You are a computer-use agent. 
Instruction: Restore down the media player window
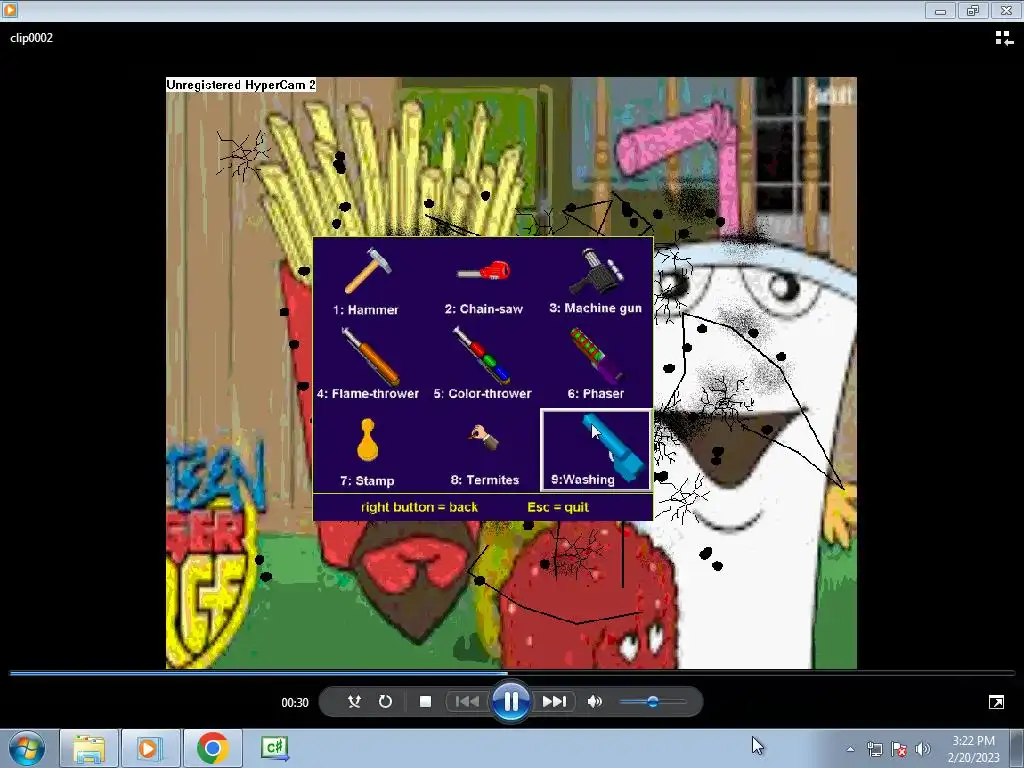pos(973,10)
